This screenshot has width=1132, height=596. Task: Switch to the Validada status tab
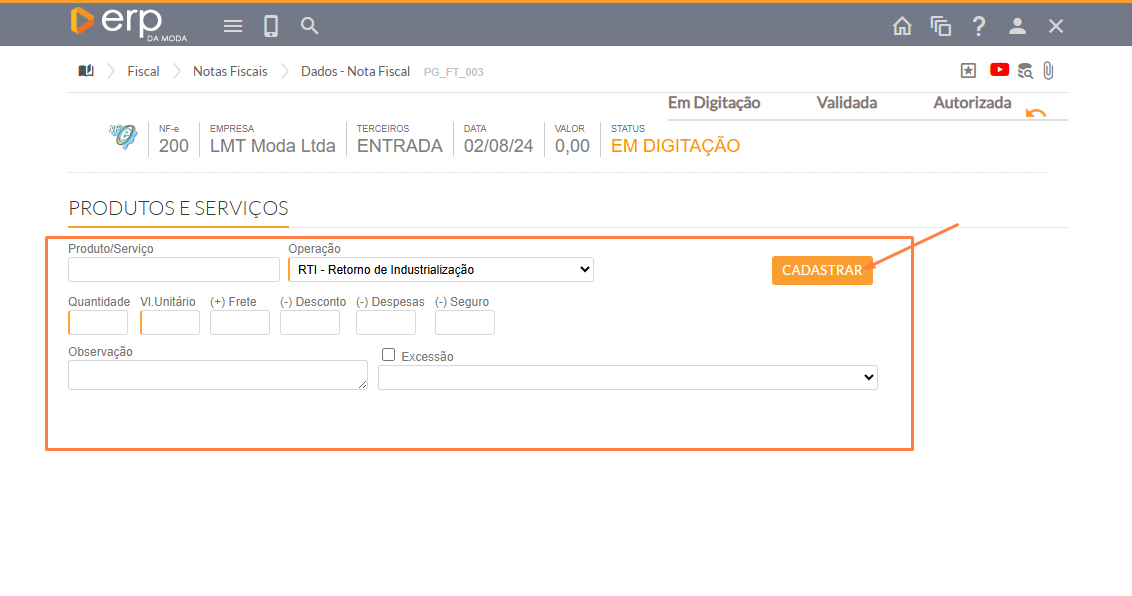[846, 103]
